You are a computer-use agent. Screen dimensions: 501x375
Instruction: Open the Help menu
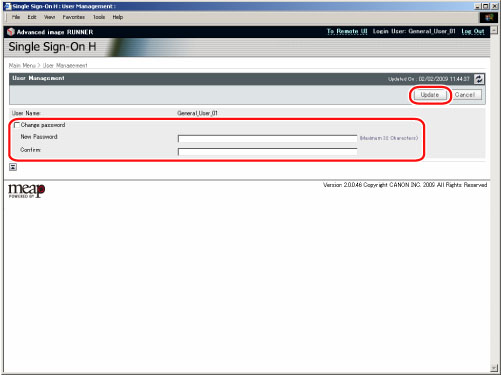pyautogui.click(x=118, y=17)
